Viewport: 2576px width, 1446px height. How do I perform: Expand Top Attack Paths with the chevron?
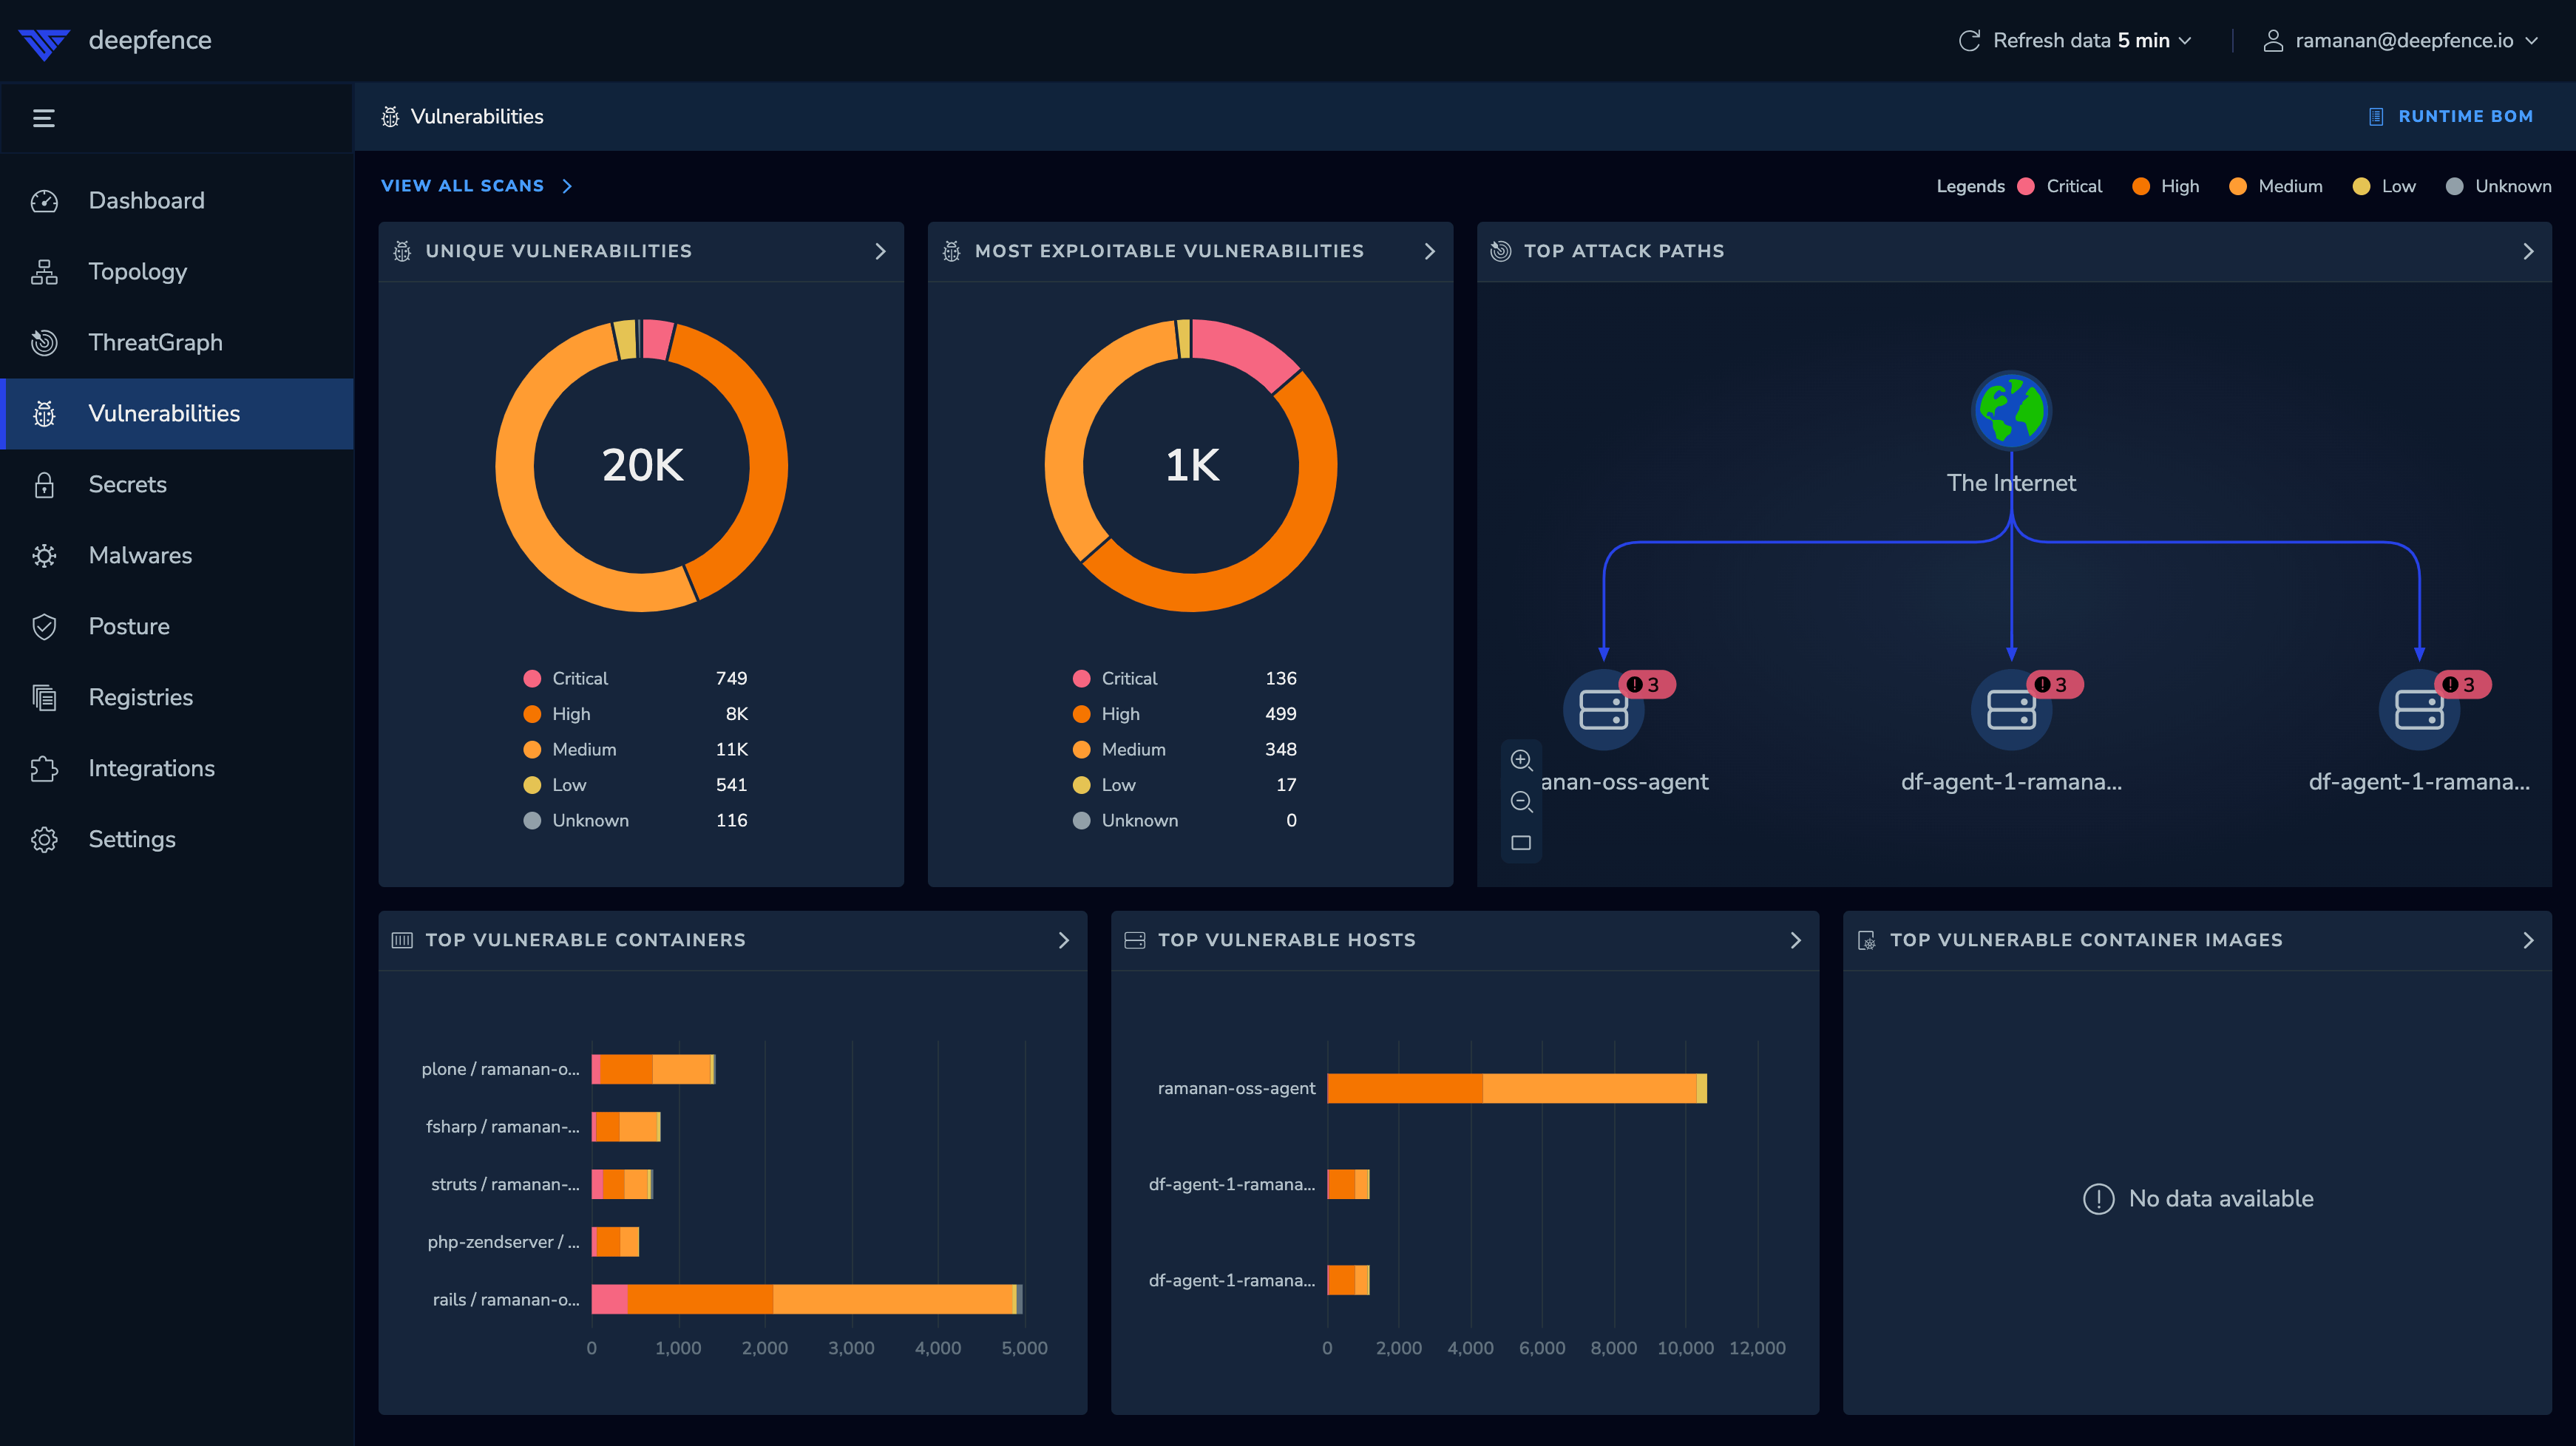[2528, 251]
